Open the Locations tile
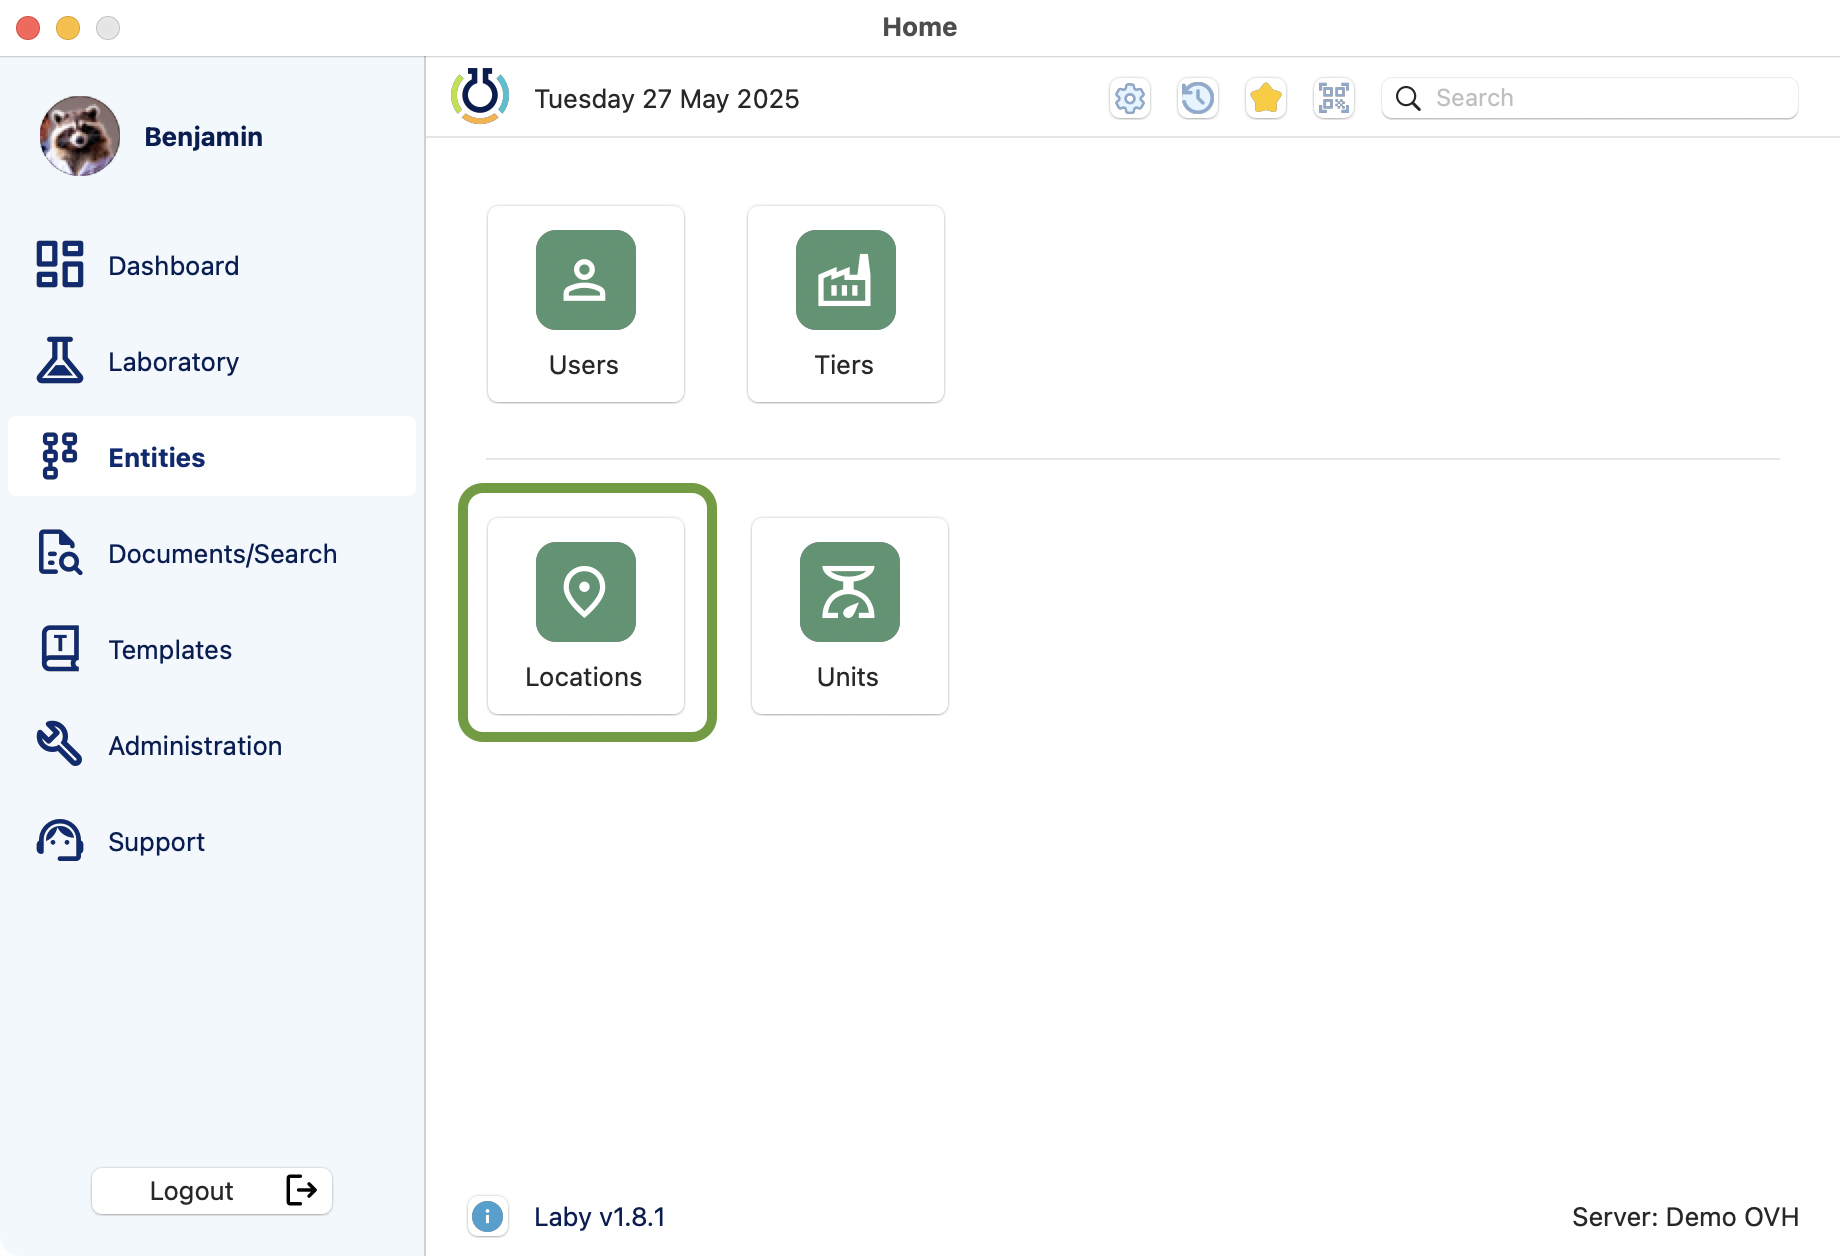1840x1256 pixels. tap(586, 615)
